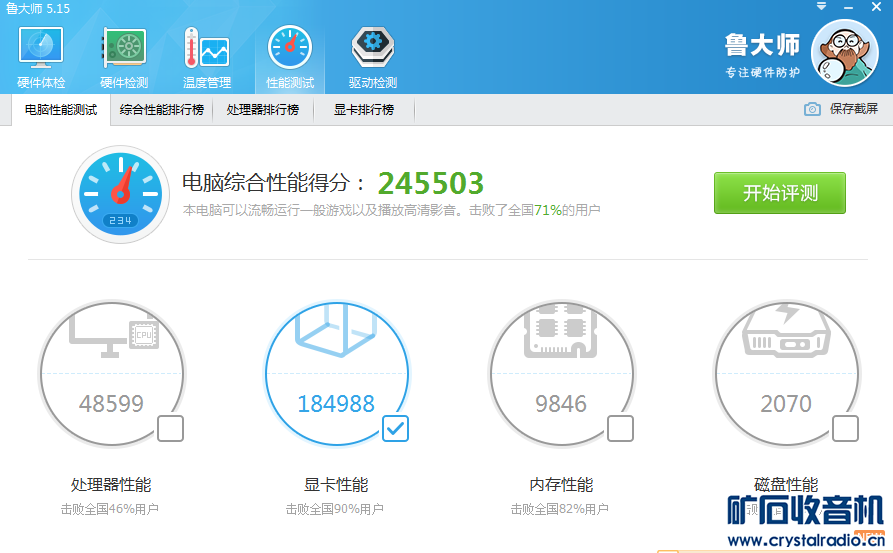The width and height of the screenshot is (893, 553).
Task: Click 击败全国82%用户 text
Action: point(560,509)
